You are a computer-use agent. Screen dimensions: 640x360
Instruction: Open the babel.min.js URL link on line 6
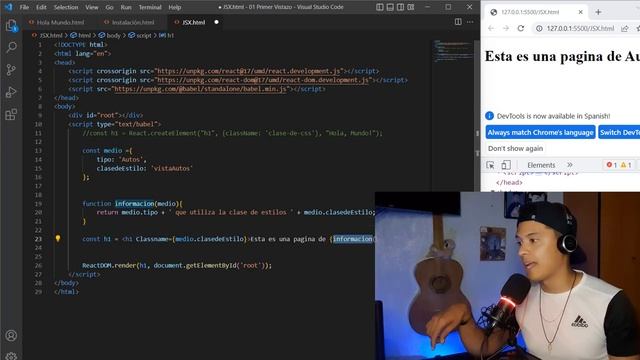point(201,89)
